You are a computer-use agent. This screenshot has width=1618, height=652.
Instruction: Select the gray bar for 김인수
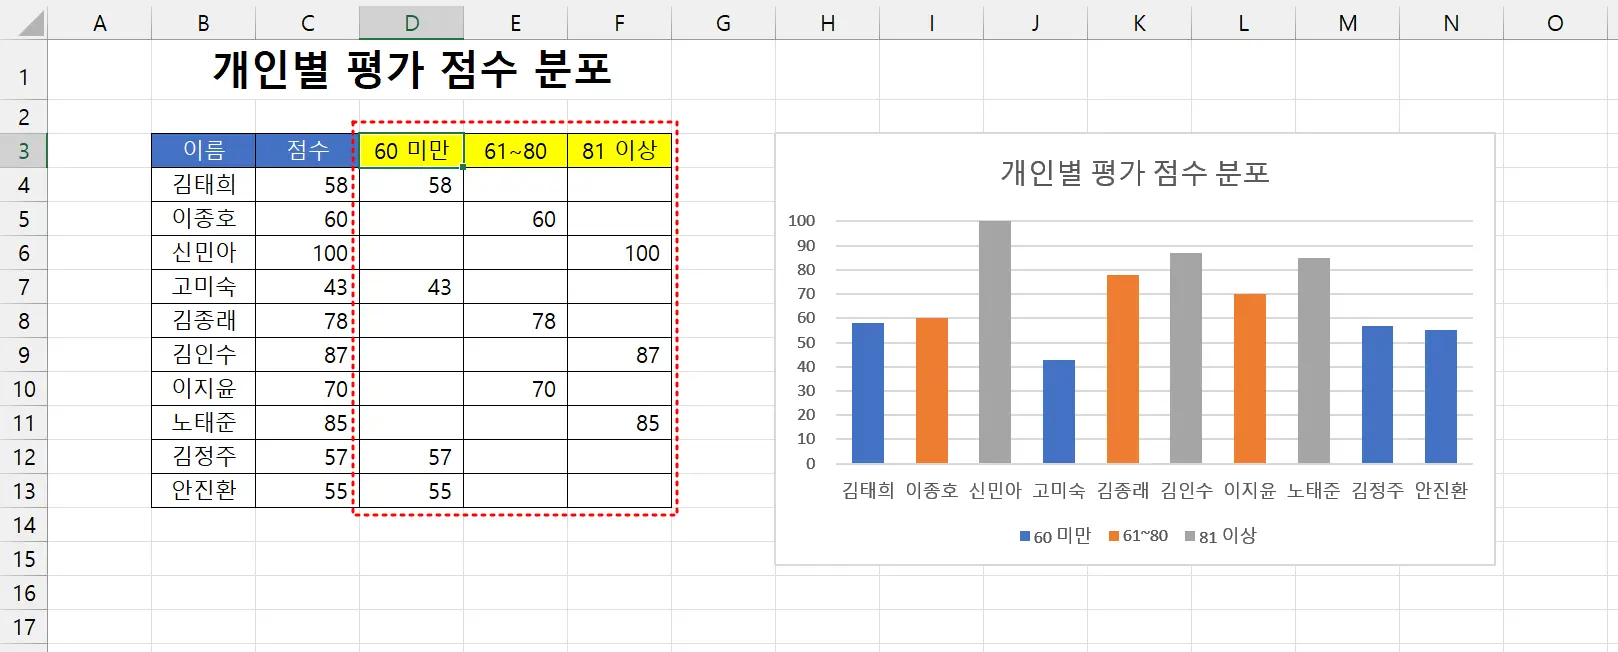(1186, 358)
